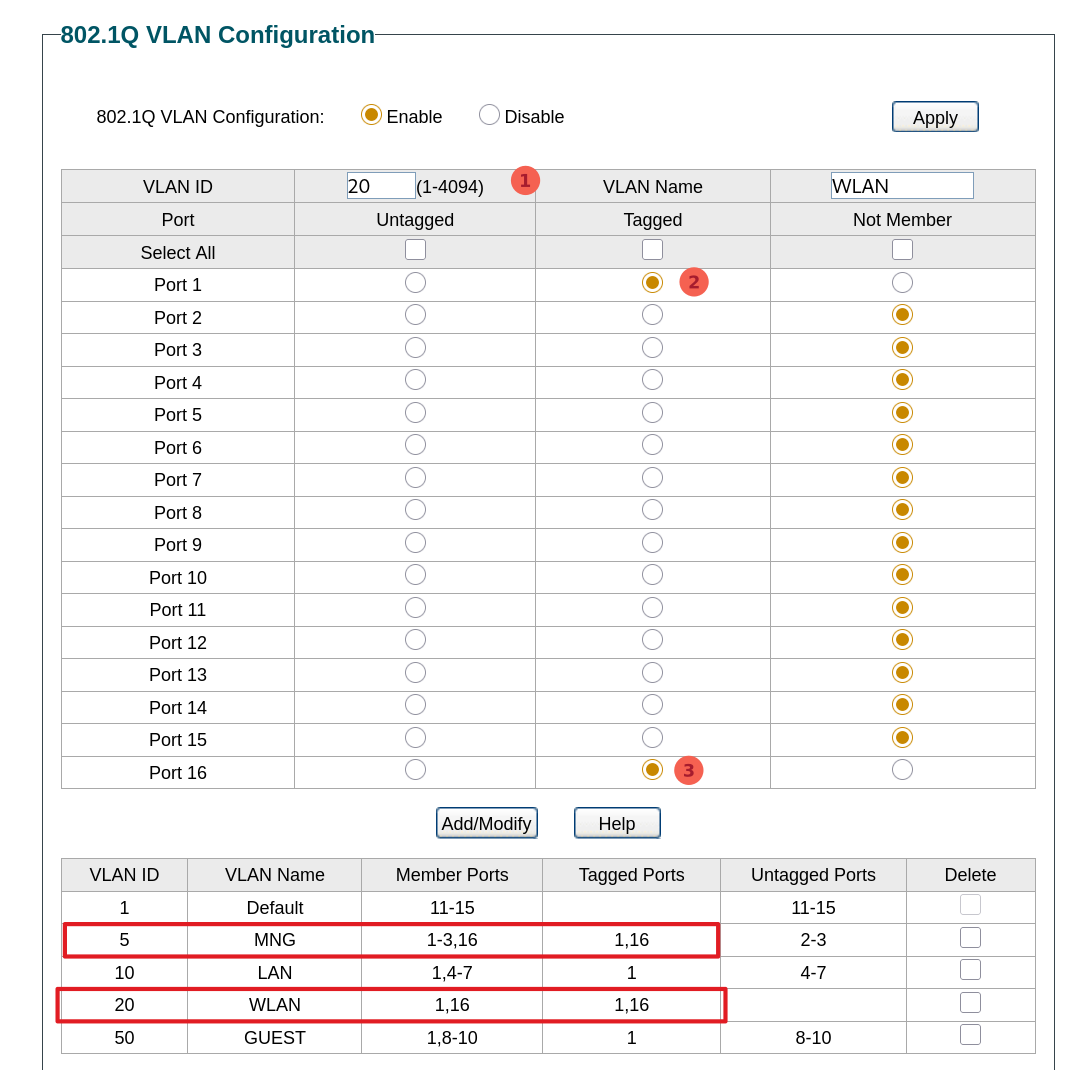Tick the delete checkbox for VLAN 10 LAN
1072x1070 pixels.
(x=970, y=970)
